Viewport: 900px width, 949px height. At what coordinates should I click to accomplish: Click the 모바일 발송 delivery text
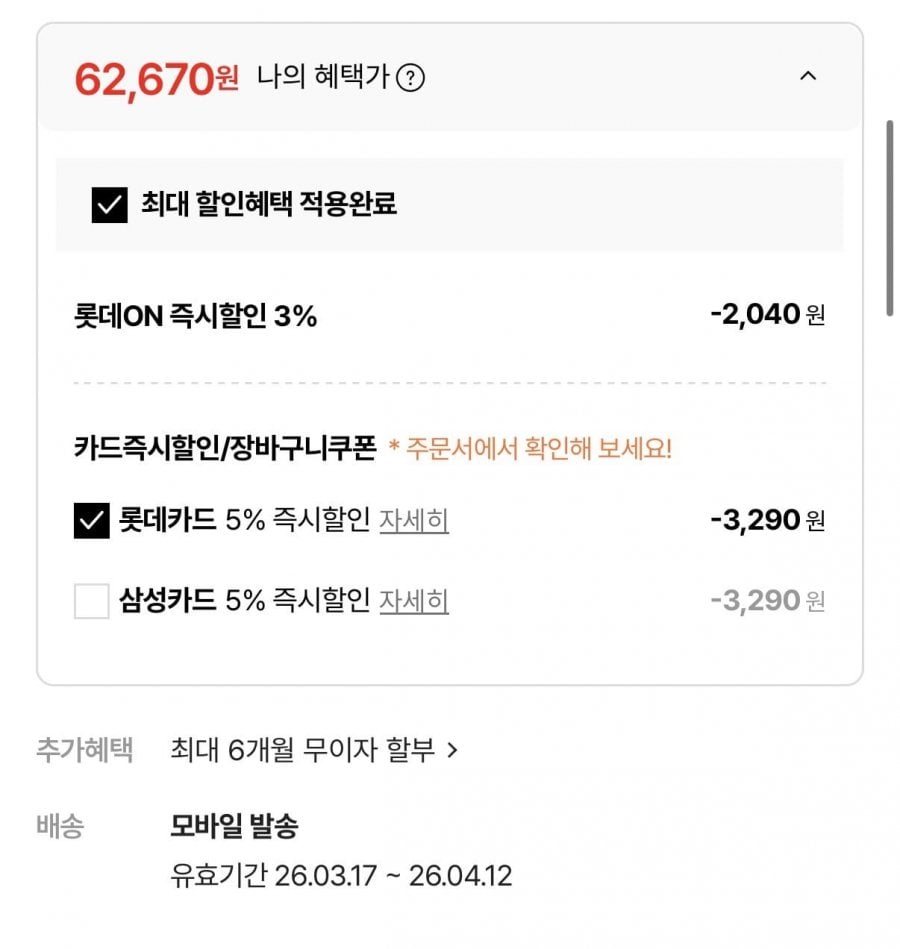(234, 827)
